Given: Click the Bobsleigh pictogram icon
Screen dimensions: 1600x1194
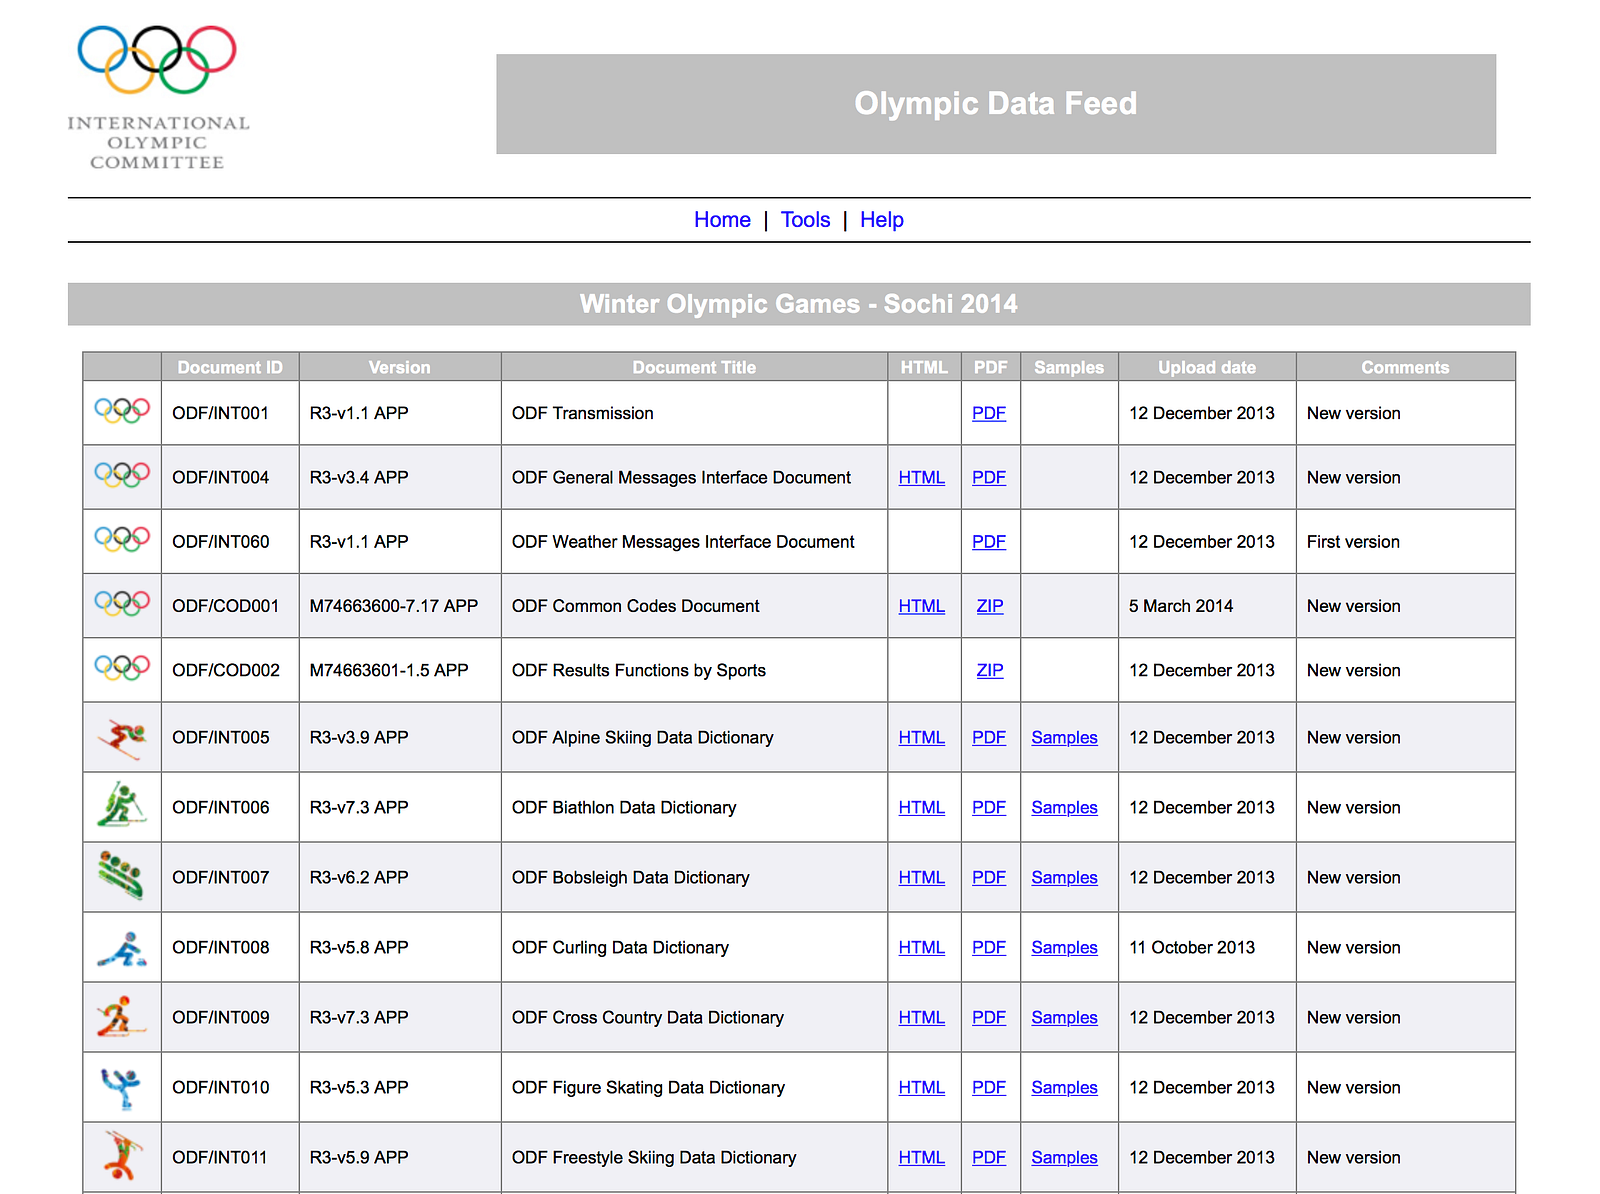Looking at the screenshot, I should coord(122,876).
